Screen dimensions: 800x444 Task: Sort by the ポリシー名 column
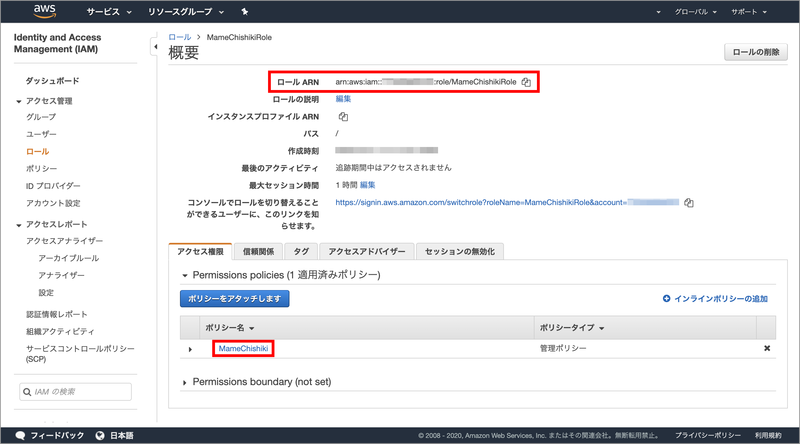coord(230,328)
